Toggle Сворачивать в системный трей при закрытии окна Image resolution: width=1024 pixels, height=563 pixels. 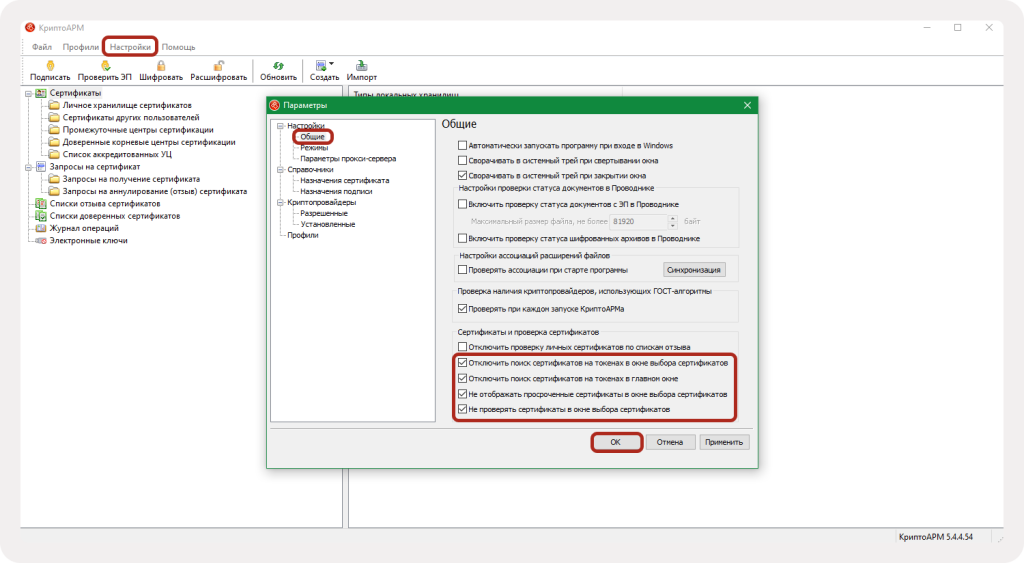click(x=462, y=176)
